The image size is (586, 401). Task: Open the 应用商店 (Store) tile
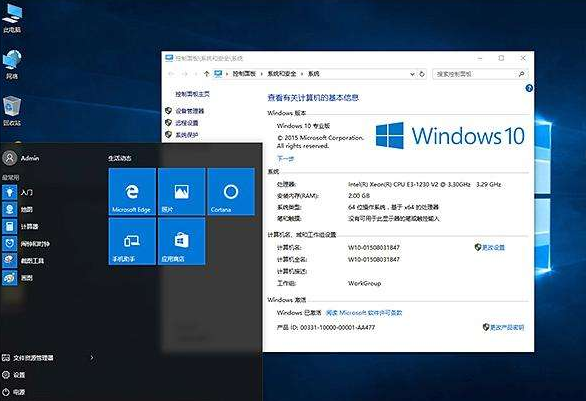click(182, 241)
